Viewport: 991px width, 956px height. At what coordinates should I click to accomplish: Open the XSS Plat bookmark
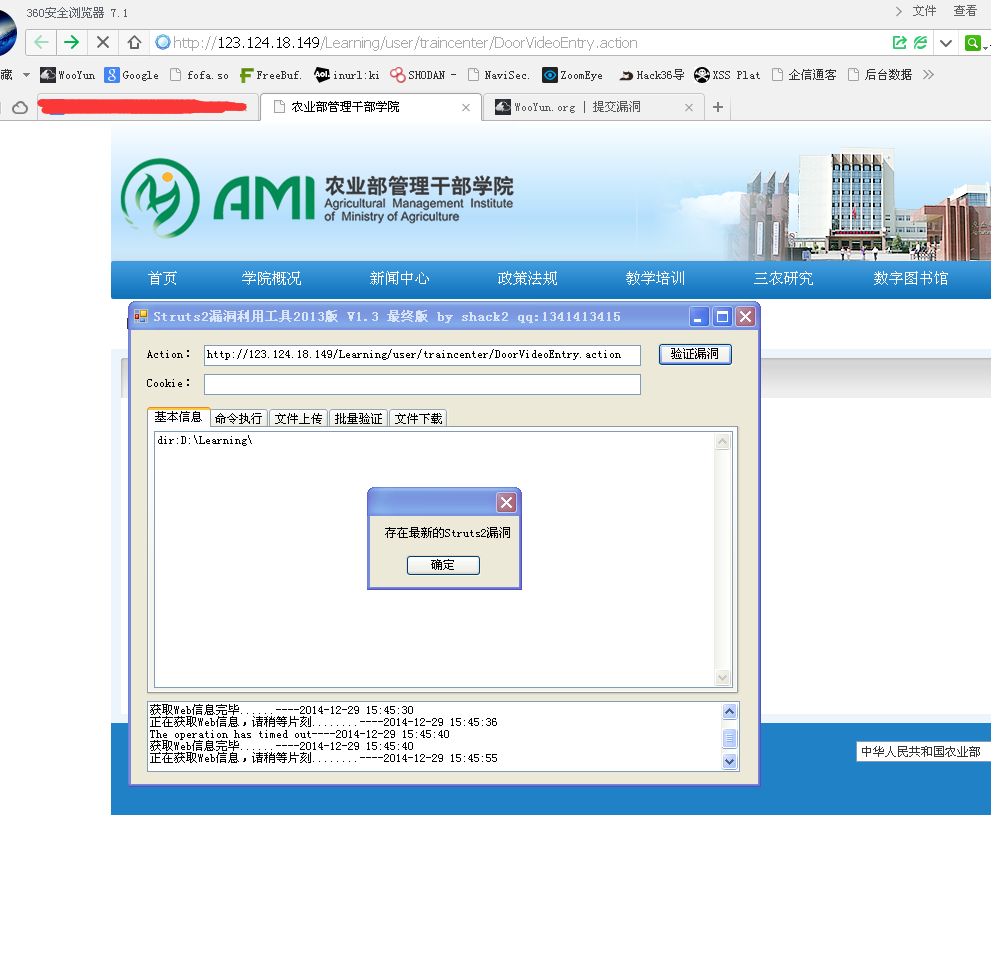click(x=727, y=75)
